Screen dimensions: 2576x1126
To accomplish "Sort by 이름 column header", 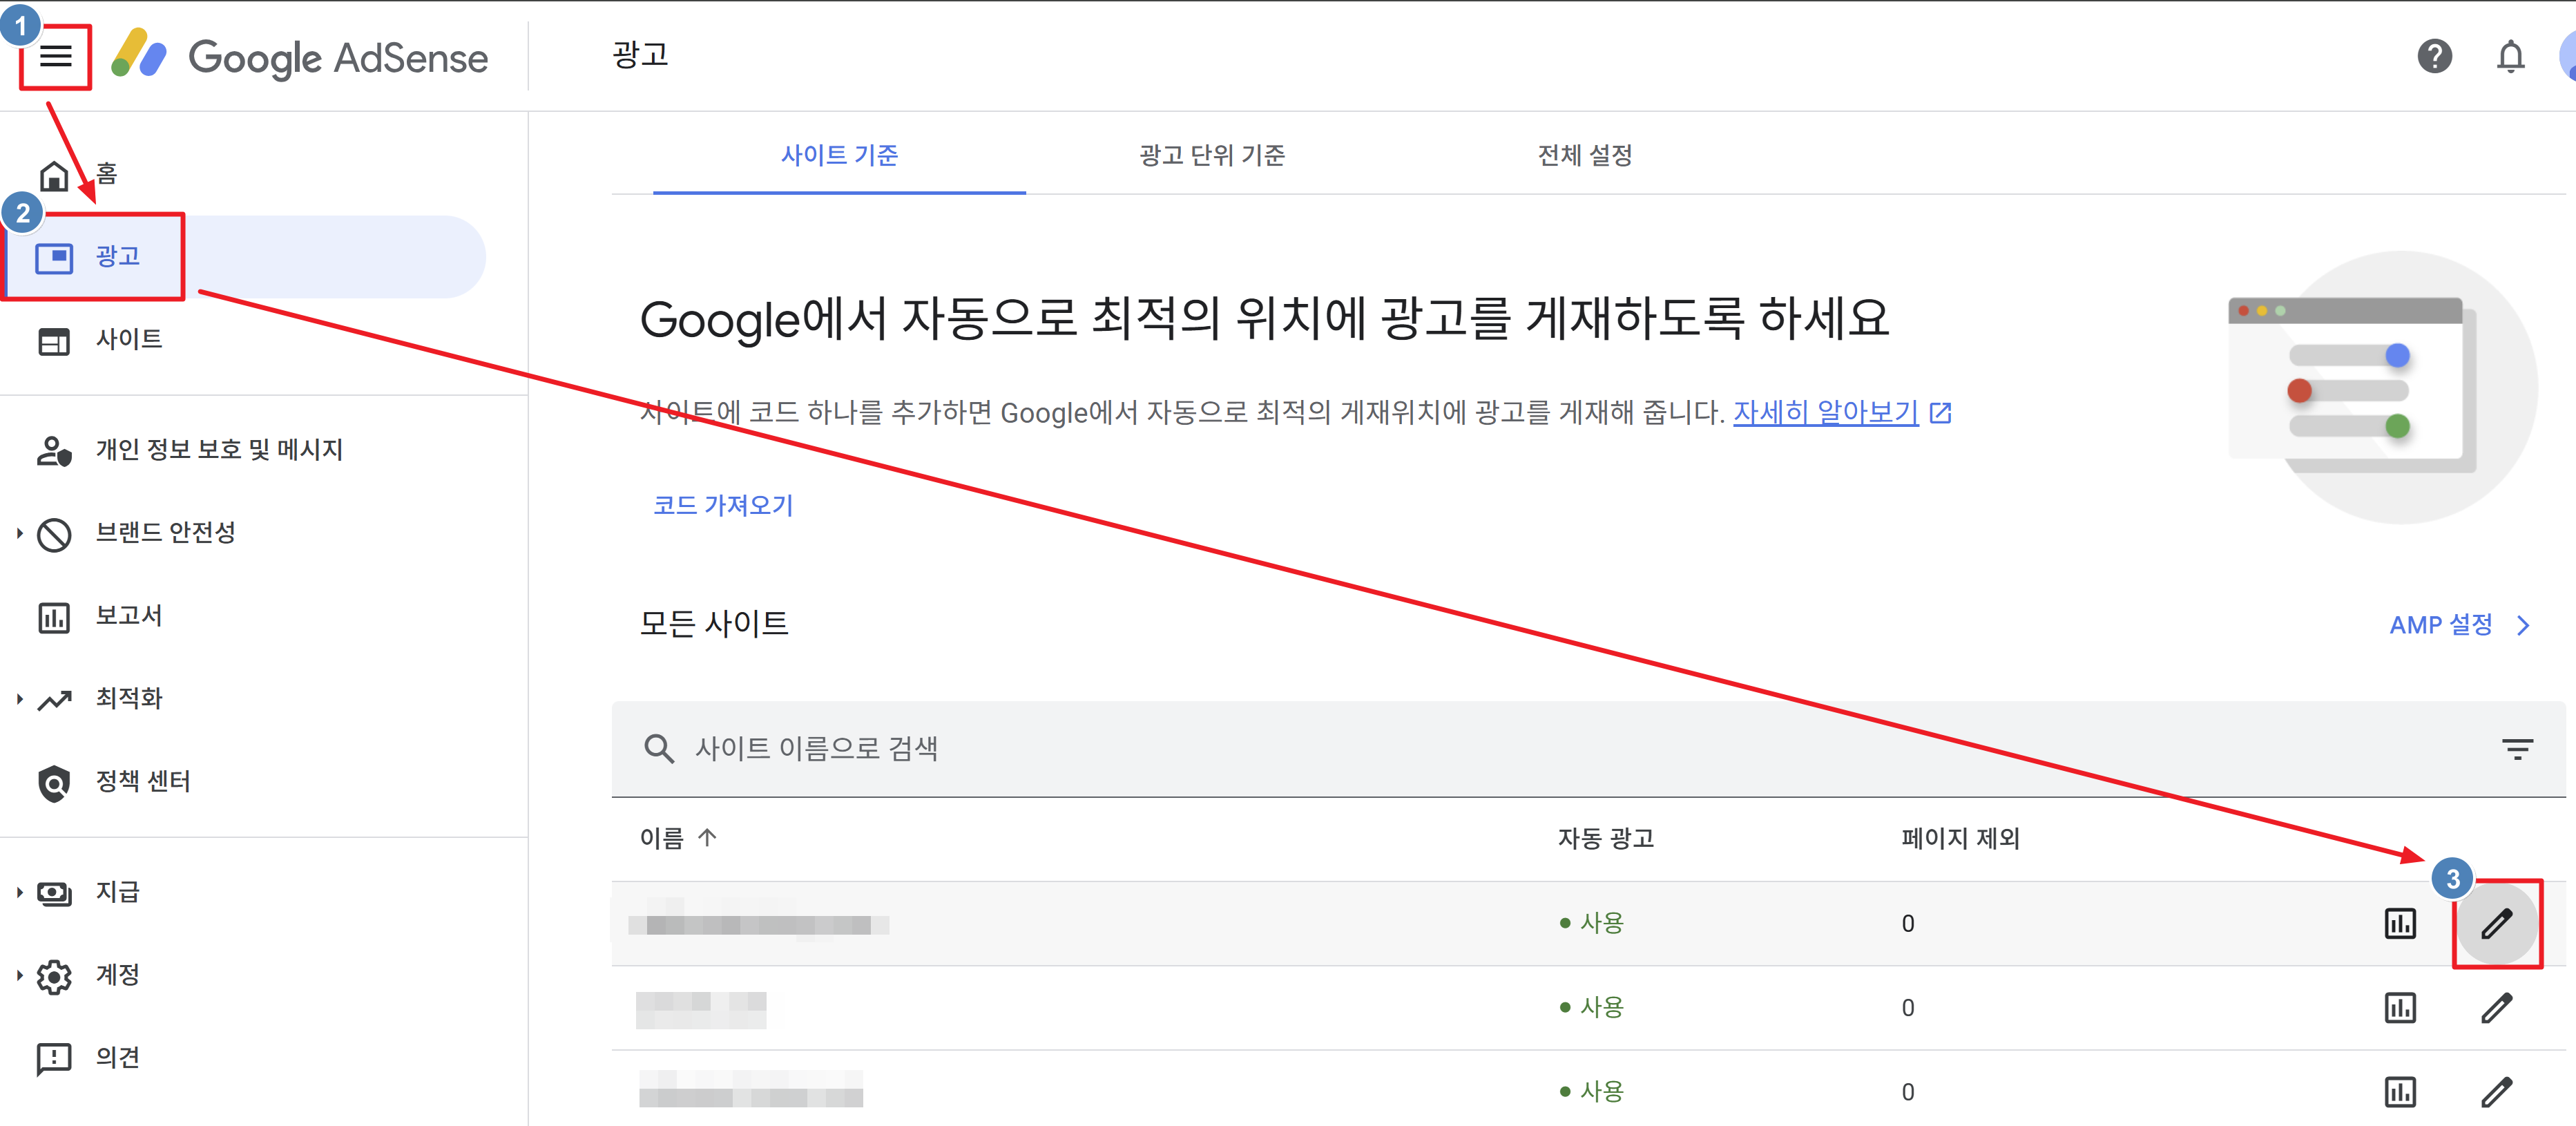I will coord(662,838).
